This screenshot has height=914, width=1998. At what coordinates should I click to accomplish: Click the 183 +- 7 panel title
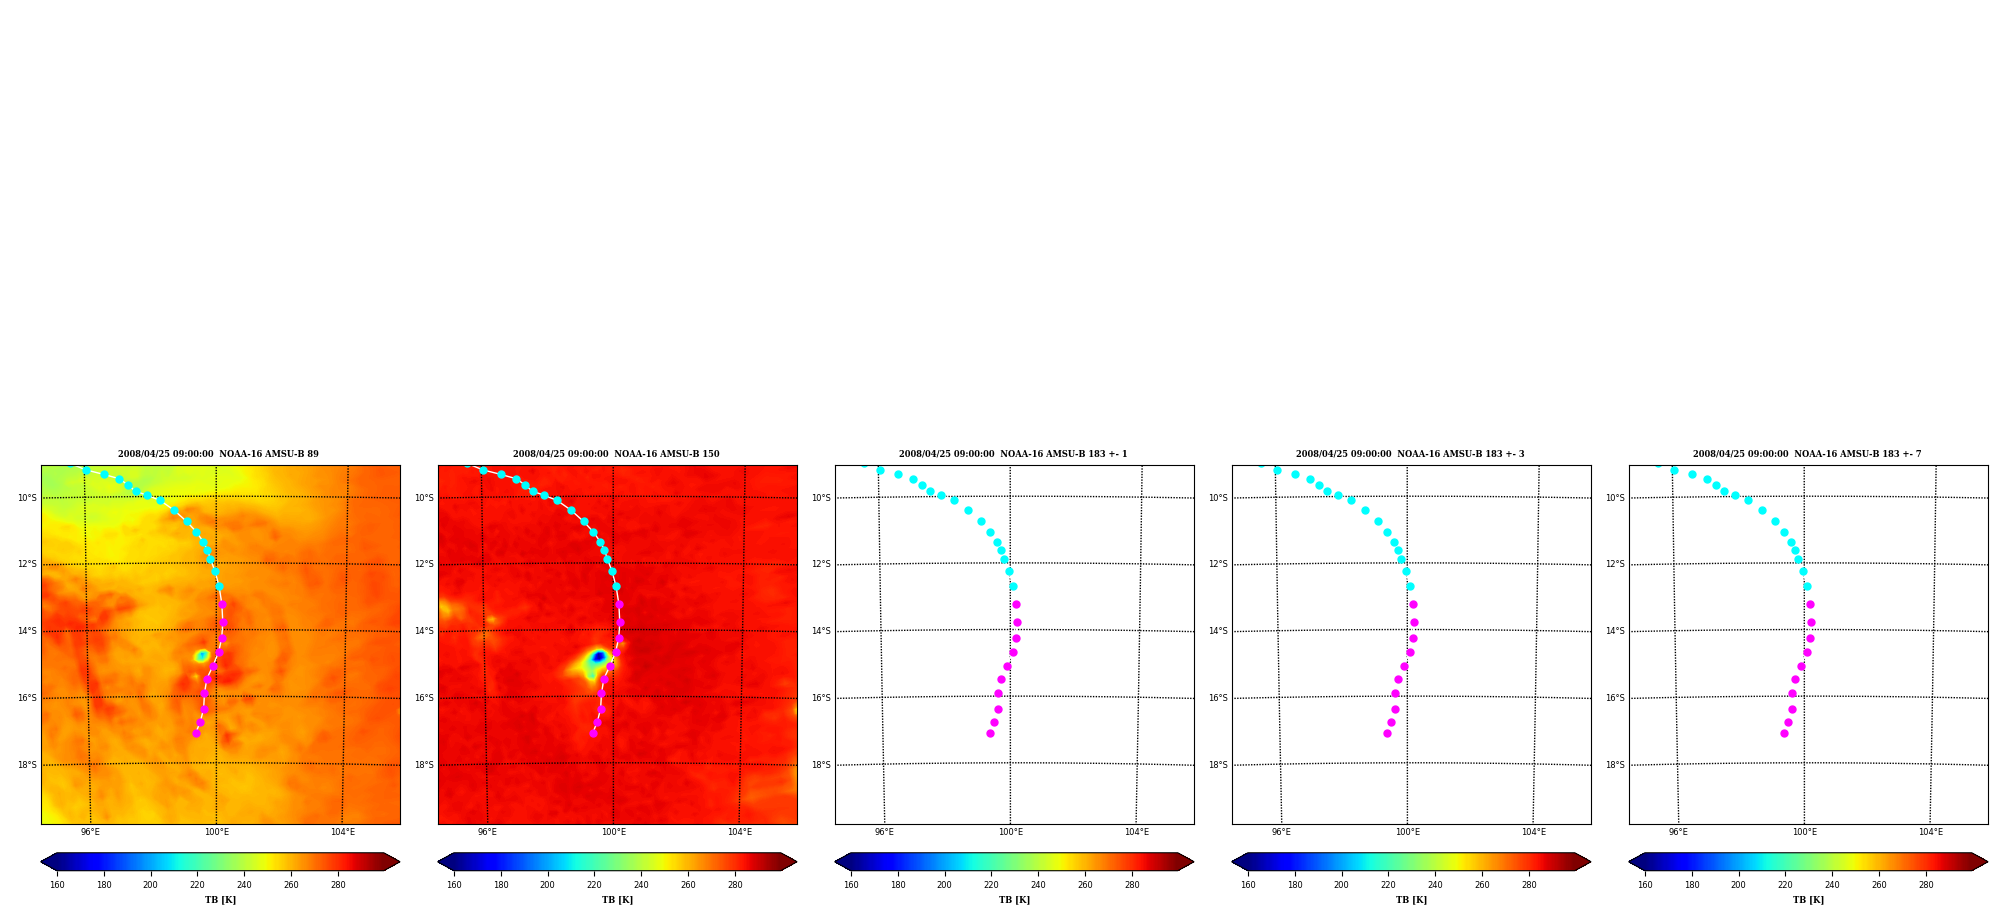pos(1807,454)
